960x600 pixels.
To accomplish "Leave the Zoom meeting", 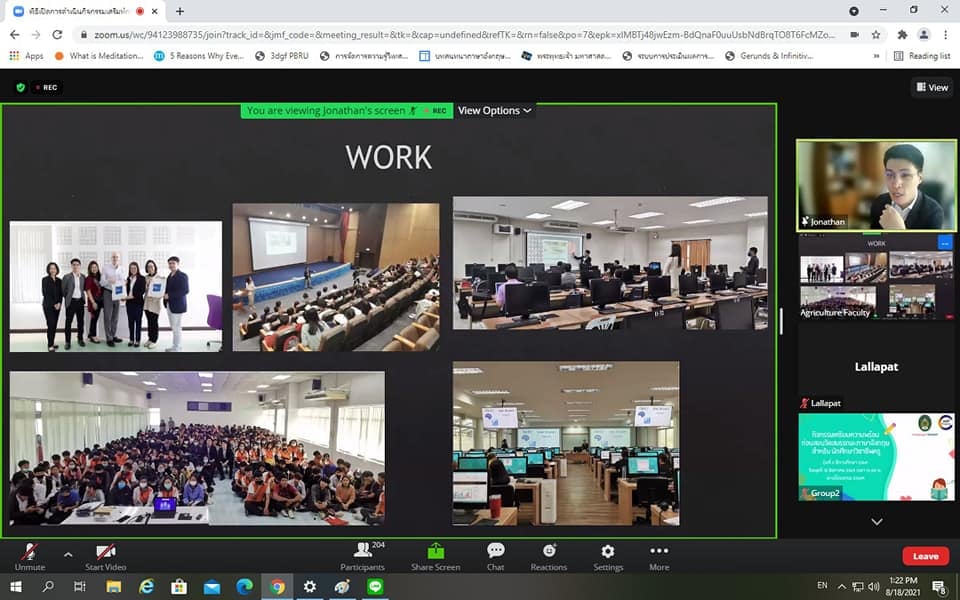I will [925, 556].
